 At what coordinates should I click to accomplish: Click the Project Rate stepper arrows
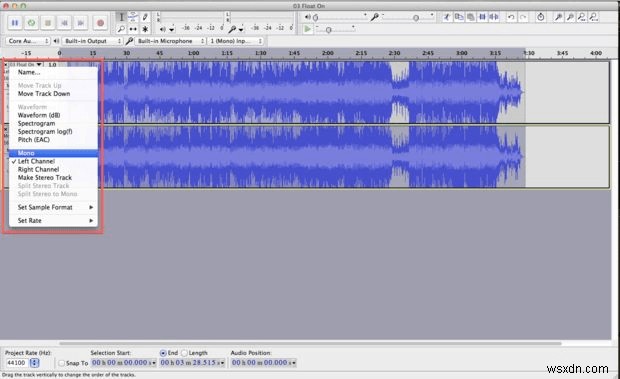click(x=34, y=363)
